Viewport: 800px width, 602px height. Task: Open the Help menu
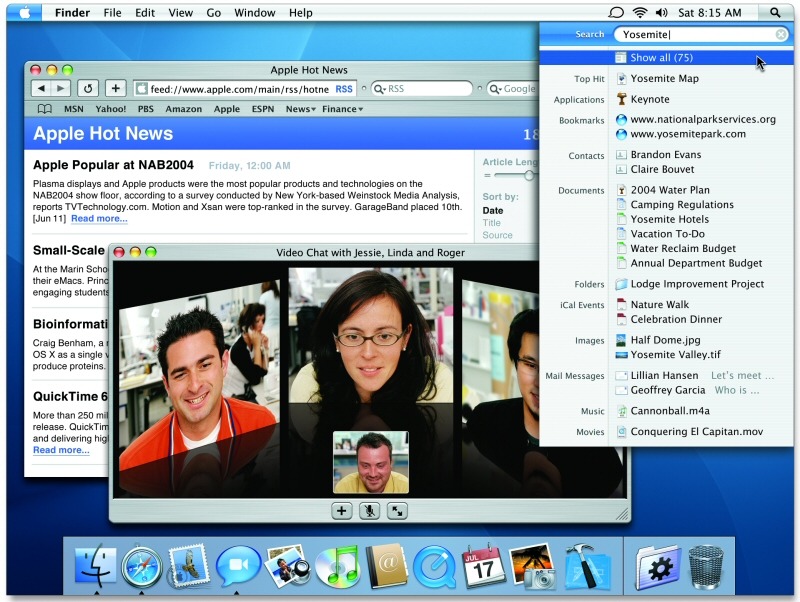coord(301,13)
